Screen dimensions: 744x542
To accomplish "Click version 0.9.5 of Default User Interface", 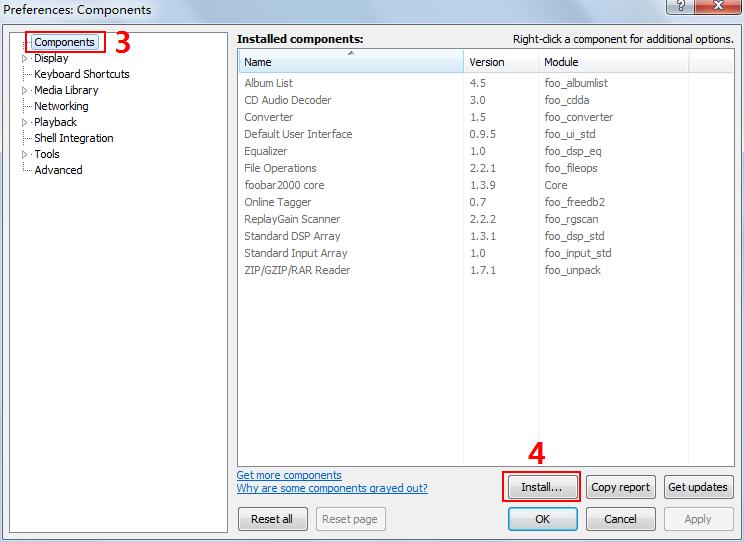I will [x=483, y=134].
